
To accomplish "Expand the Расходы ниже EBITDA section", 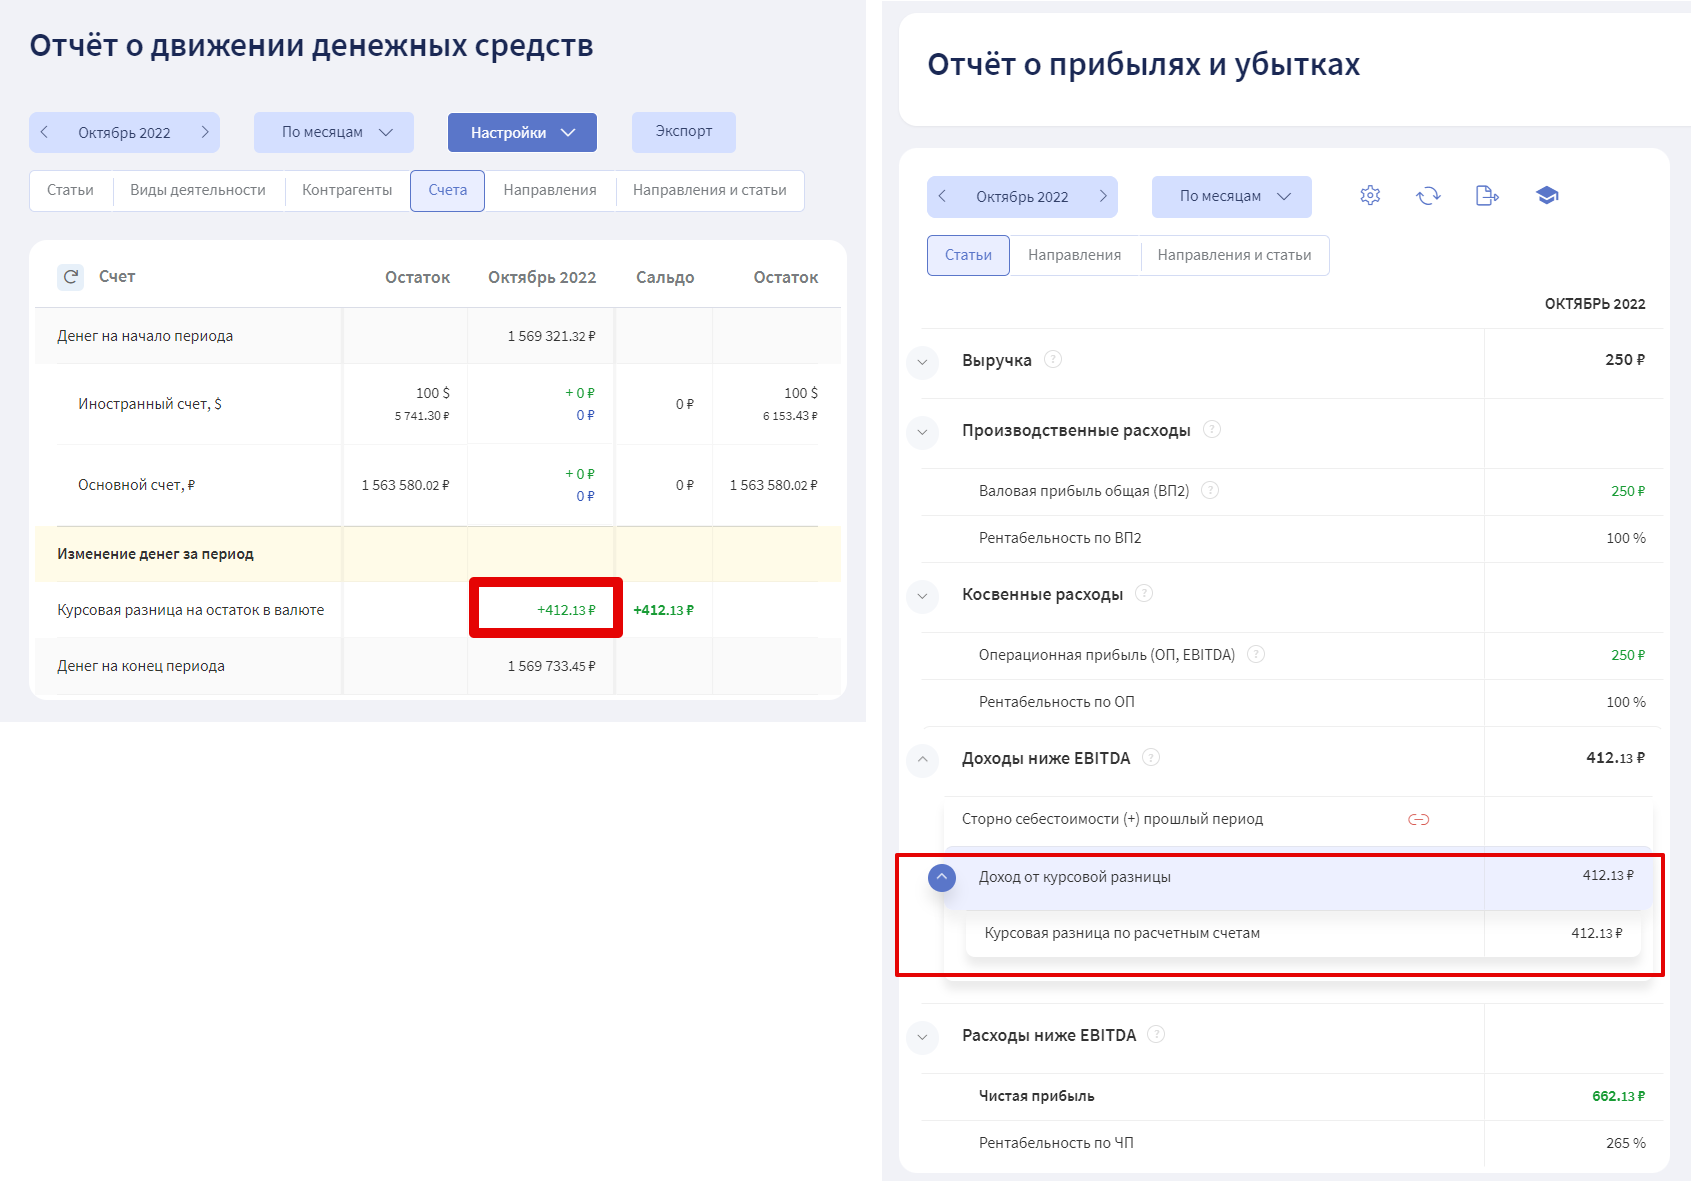I will coord(922,1037).
